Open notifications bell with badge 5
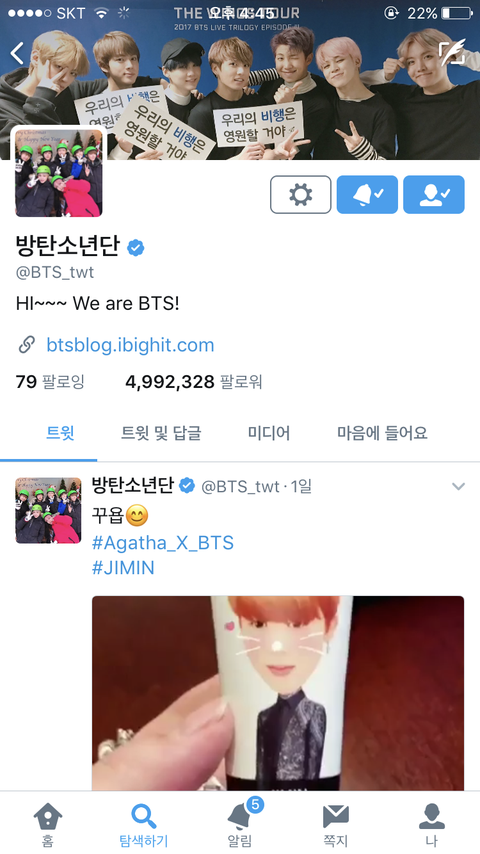 (x=240, y=825)
